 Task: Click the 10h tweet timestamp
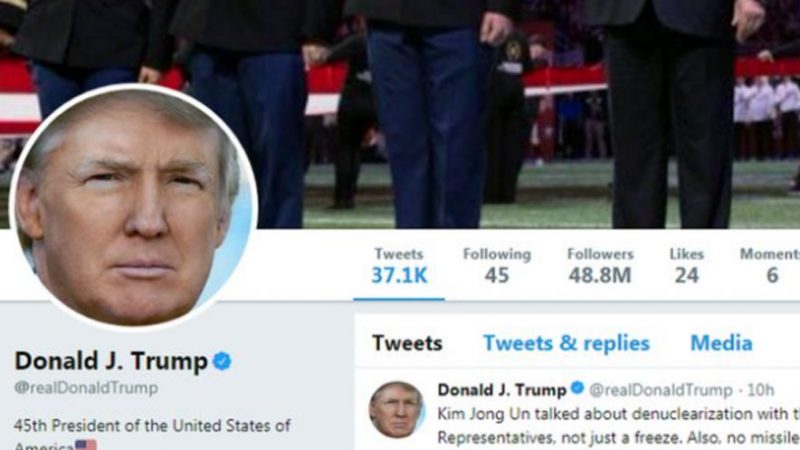pos(760,390)
